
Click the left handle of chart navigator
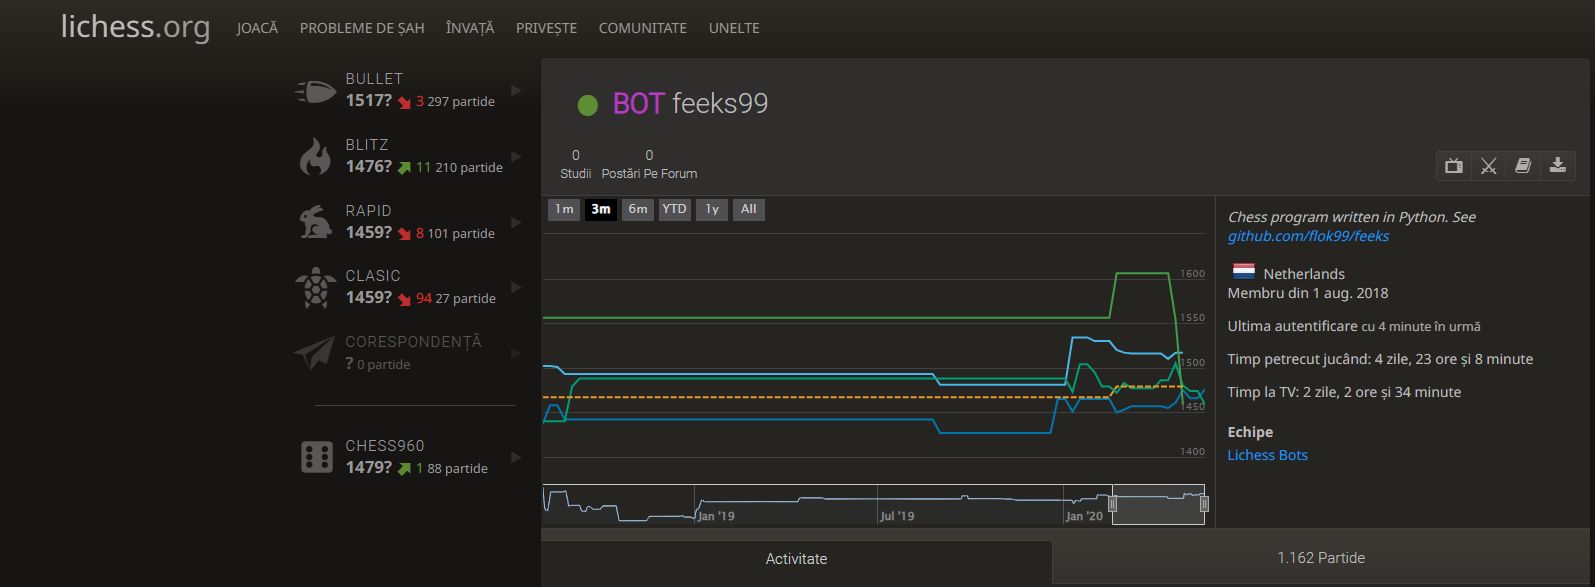1112,504
